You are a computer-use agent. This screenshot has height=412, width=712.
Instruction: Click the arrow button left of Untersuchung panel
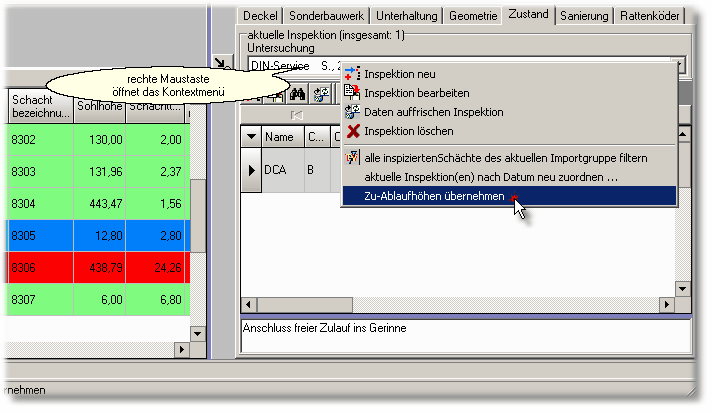click(x=224, y=62)
